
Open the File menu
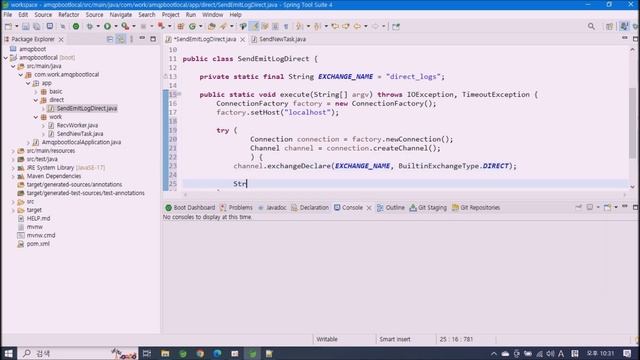point(8,15)
